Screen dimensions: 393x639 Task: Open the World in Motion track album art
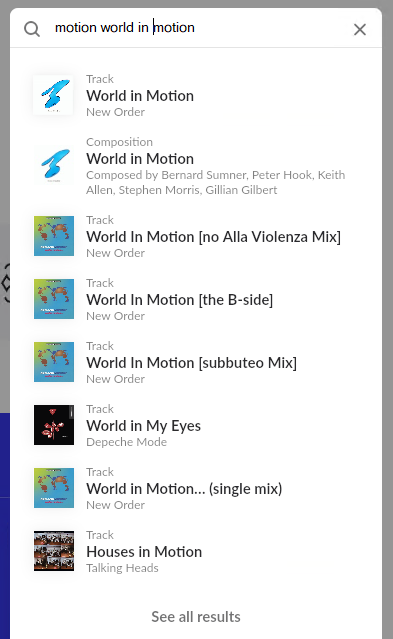coord(54,95)
